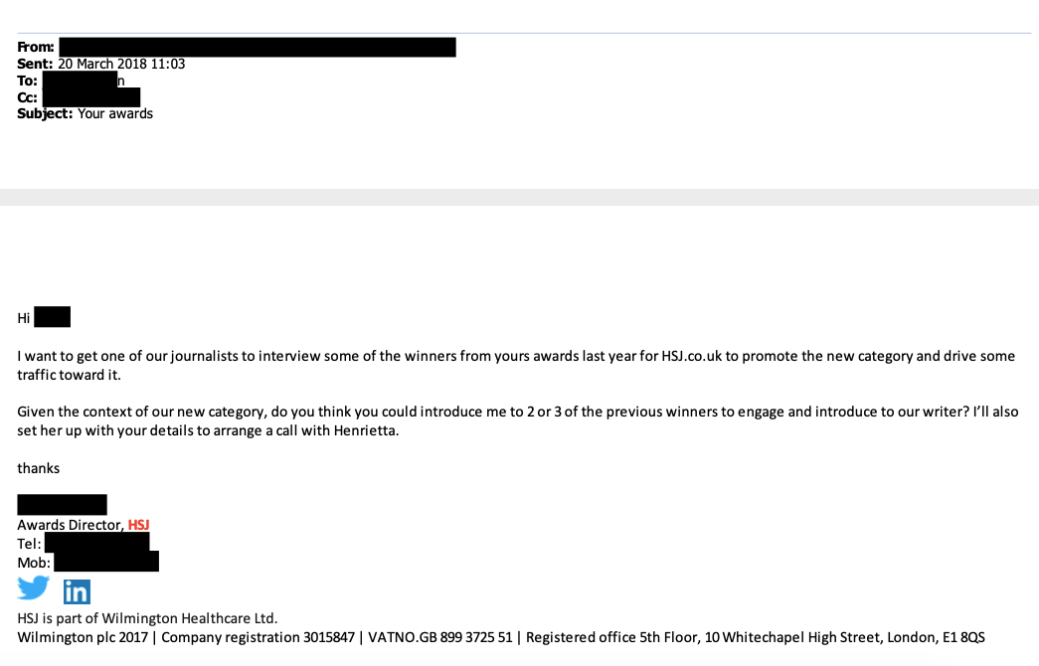Click the 'Awards Director' job title
1039x666 pixels.
click(x=70, y=525)
